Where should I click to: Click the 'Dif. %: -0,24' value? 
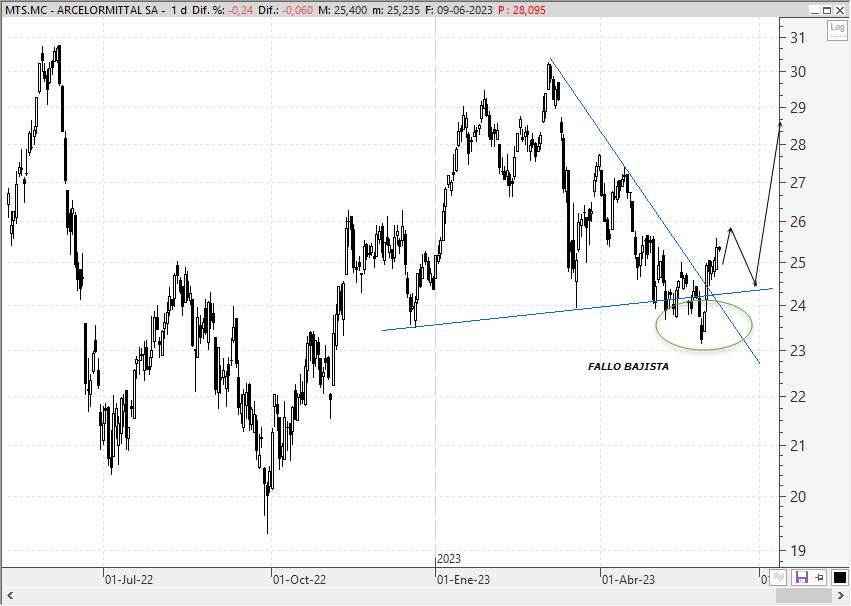point(223,10)
